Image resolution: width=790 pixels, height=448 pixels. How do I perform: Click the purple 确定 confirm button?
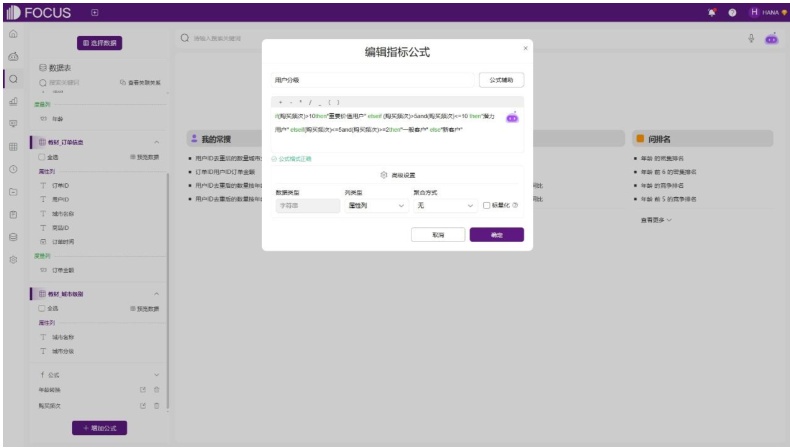click(497, 235)
